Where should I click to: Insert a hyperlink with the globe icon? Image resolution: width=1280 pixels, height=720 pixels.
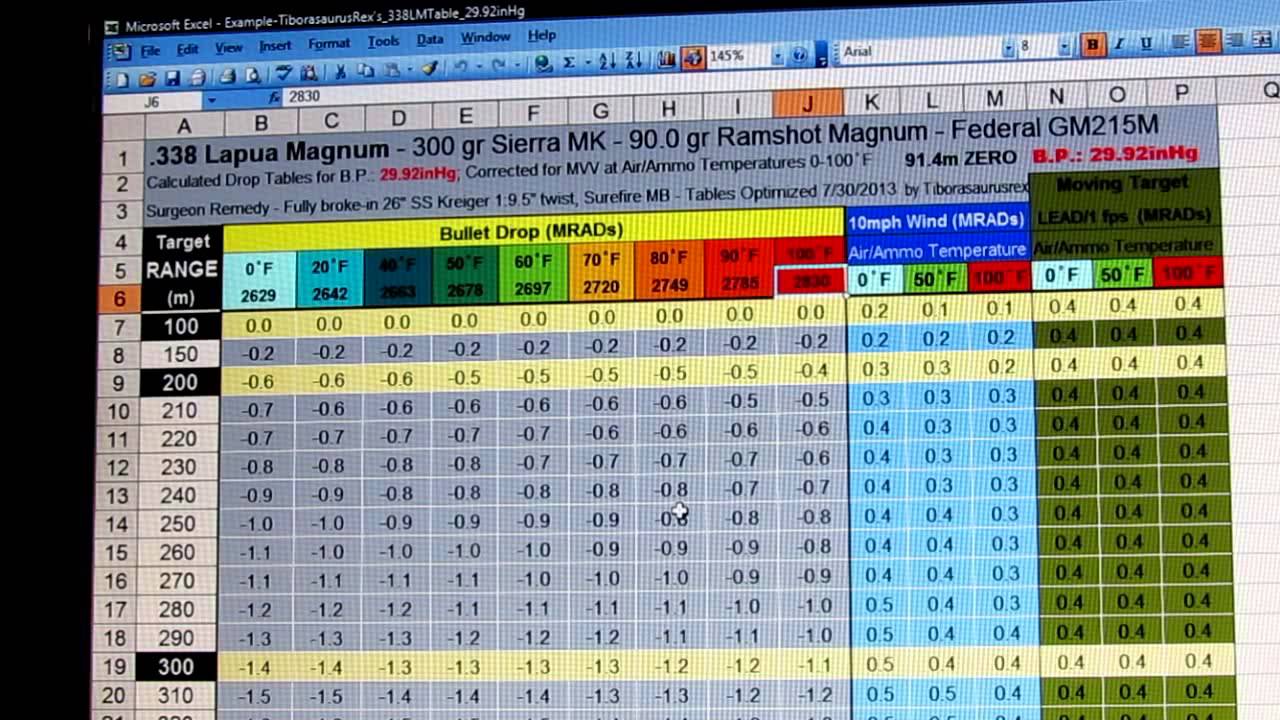(544, 63)
